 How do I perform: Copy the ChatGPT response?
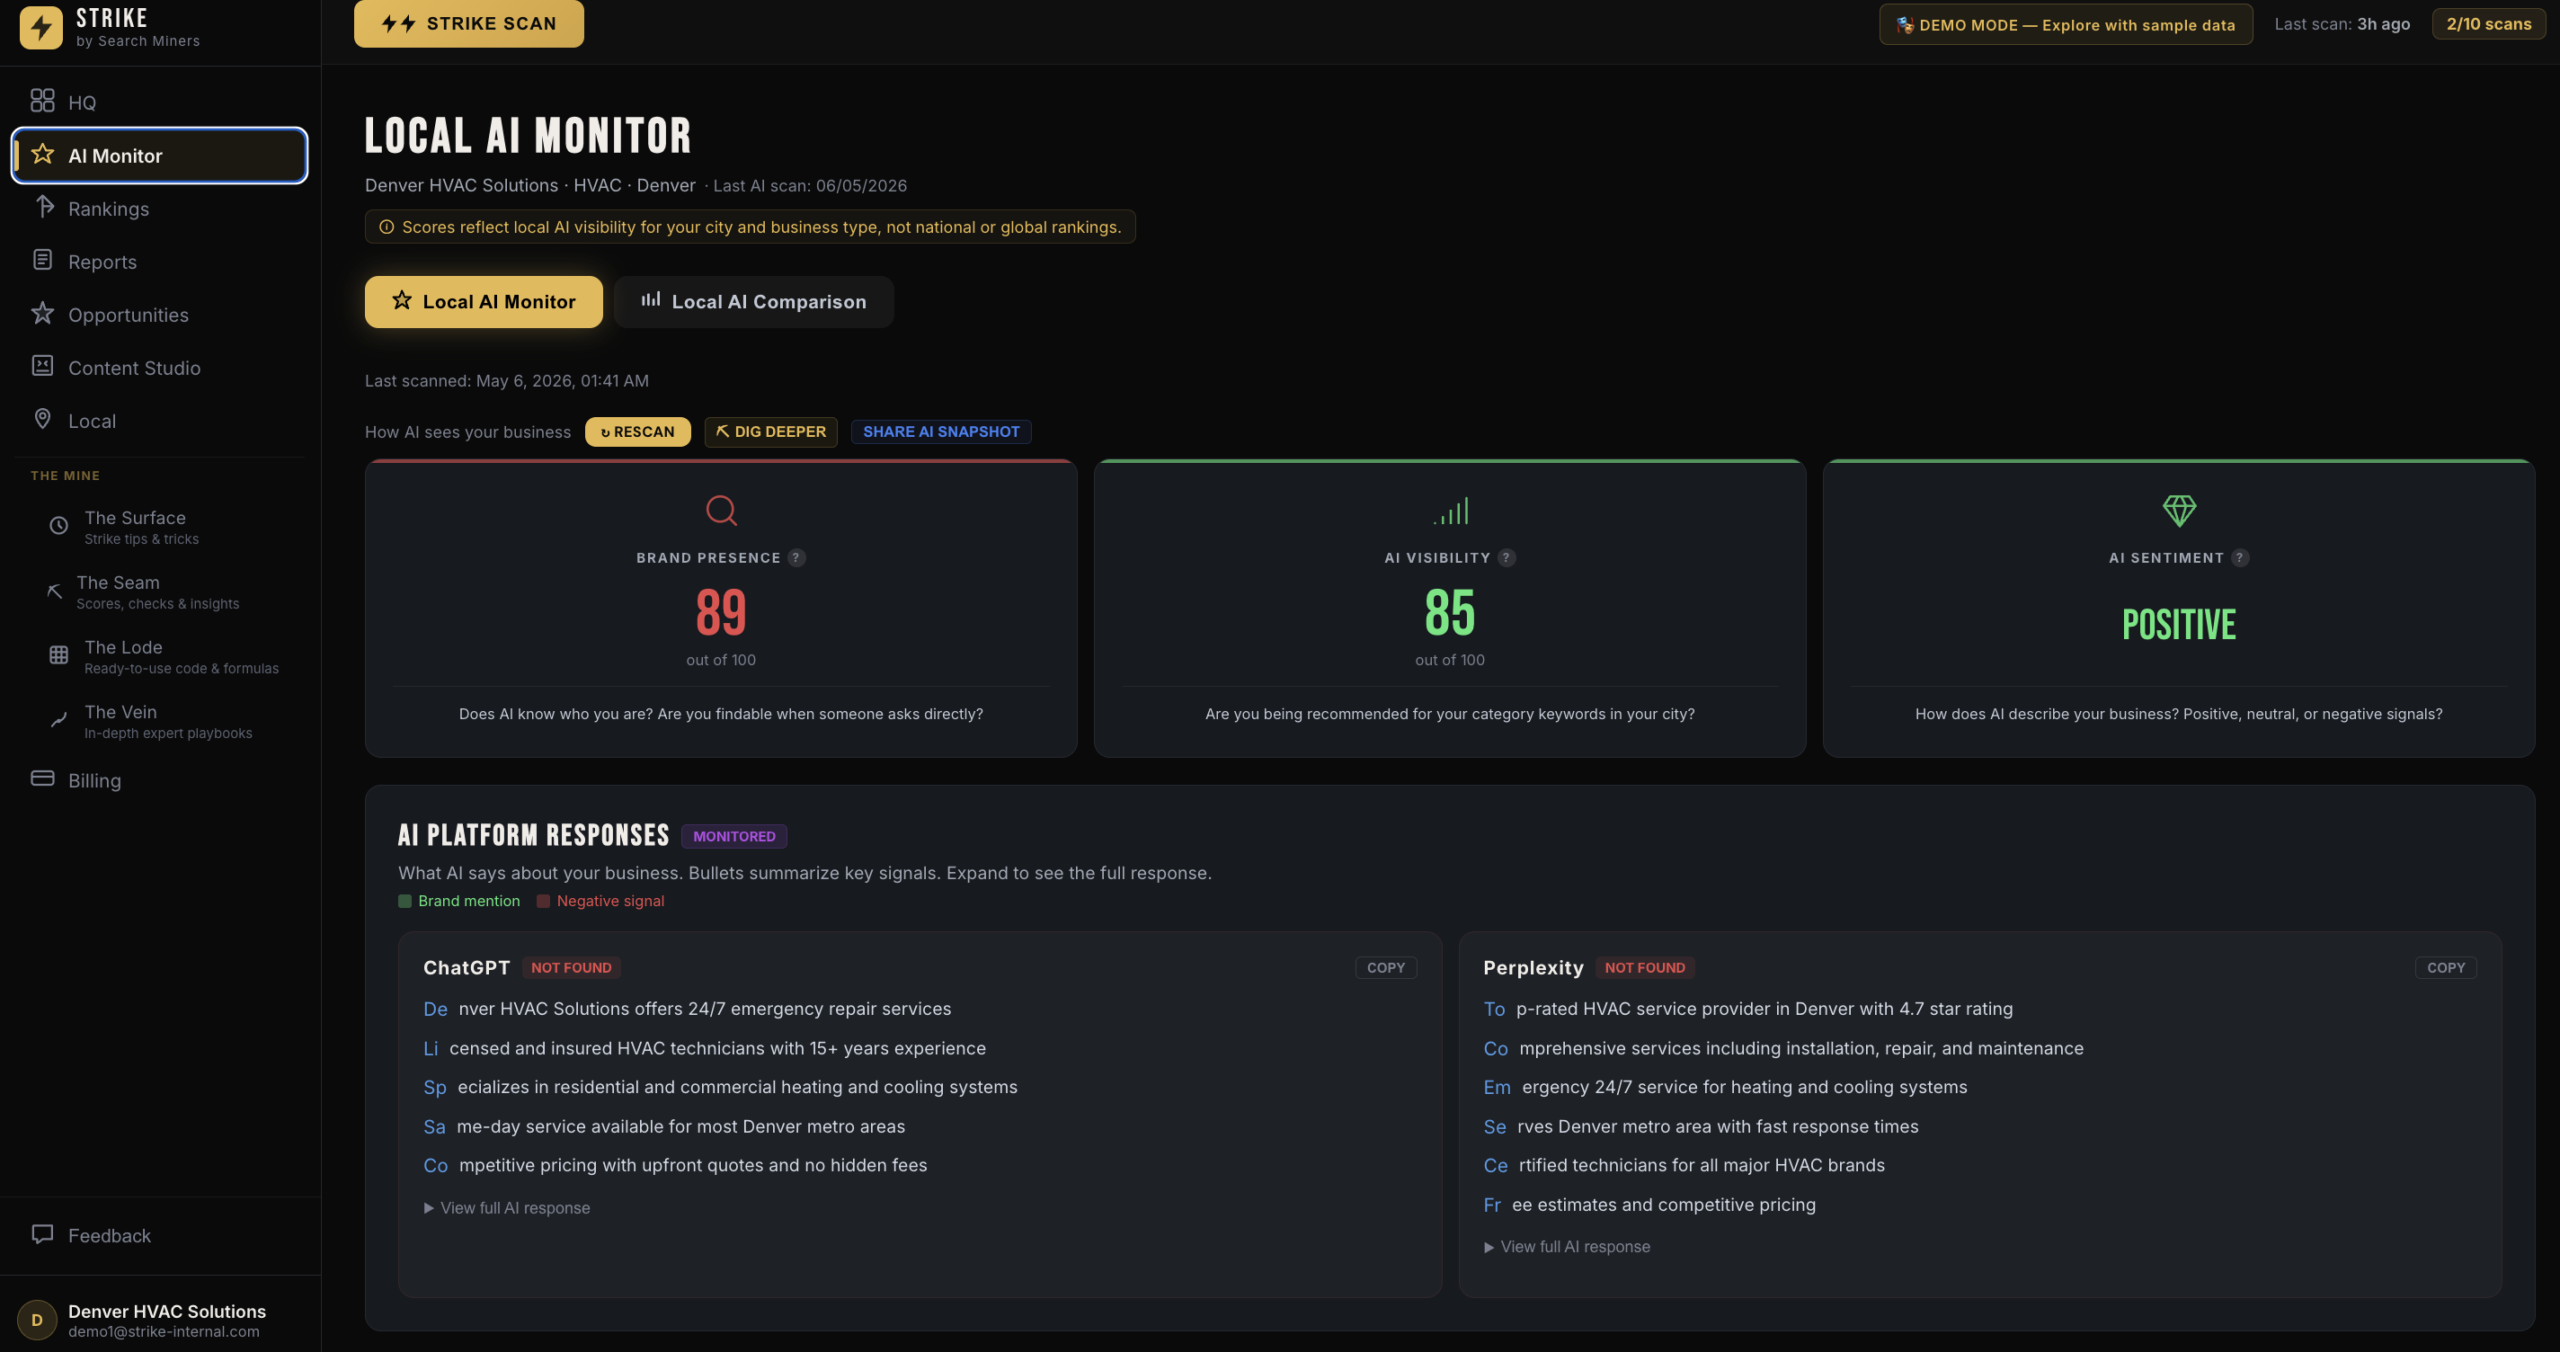[x=1386, y=968]
